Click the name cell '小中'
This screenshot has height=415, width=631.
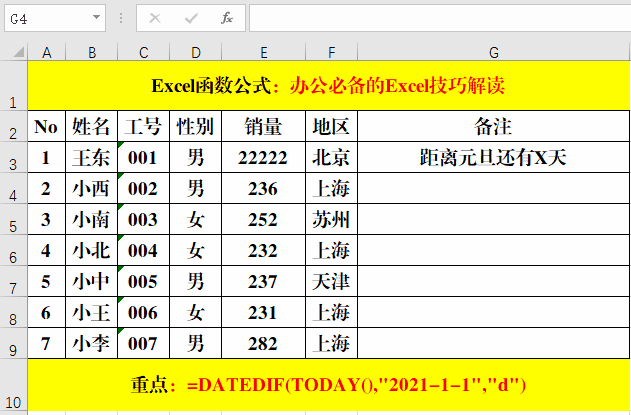pyautogui.click(x=92, y=281)
